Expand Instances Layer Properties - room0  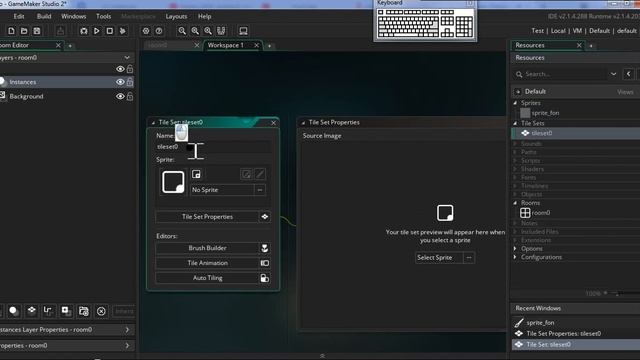tap(127, 329)
